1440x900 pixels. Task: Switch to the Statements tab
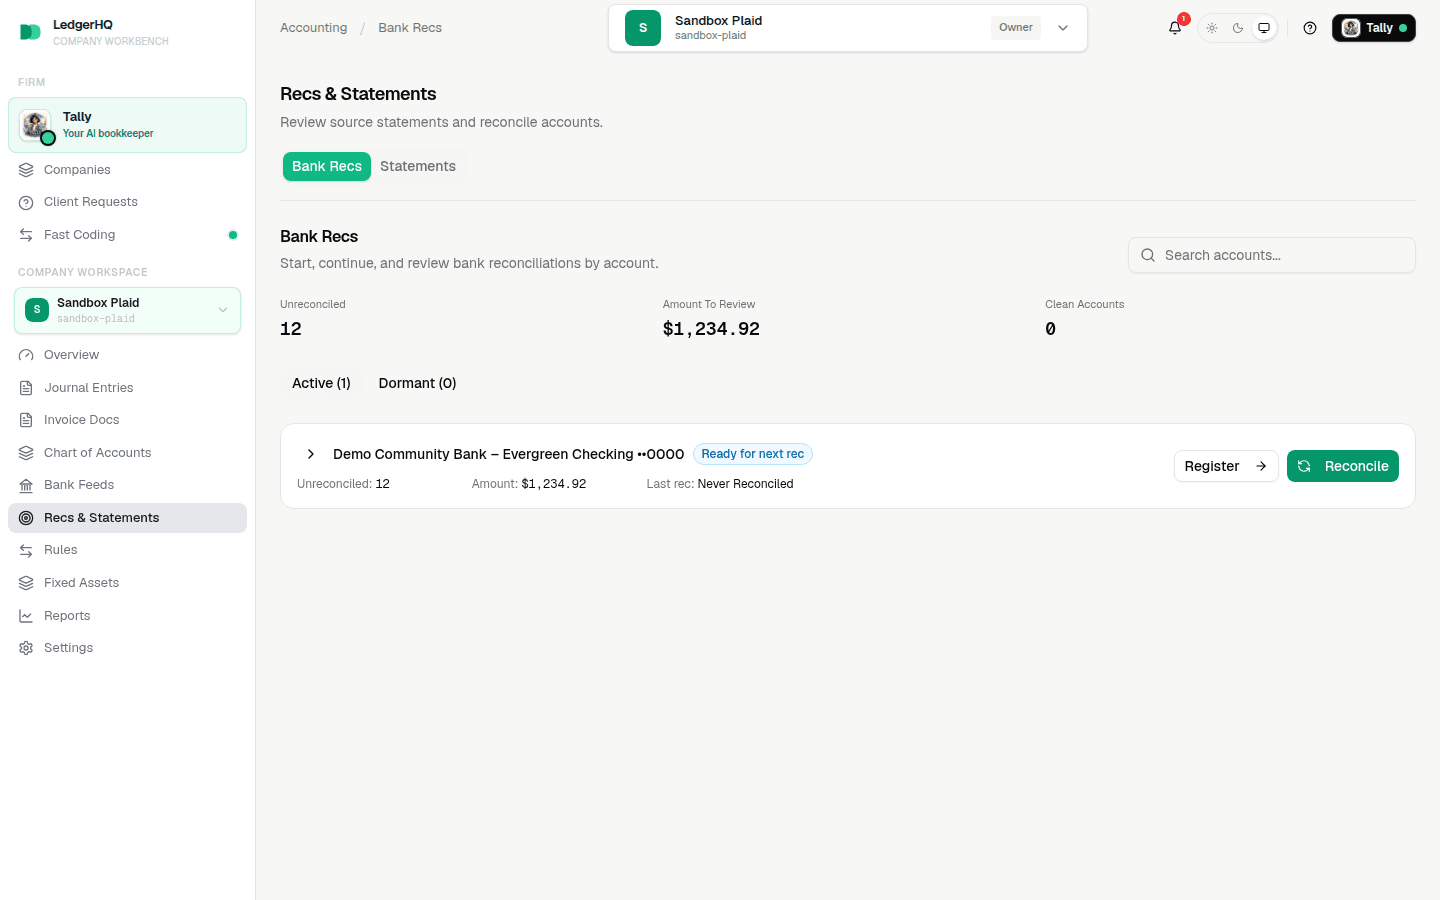coord(418,166)
